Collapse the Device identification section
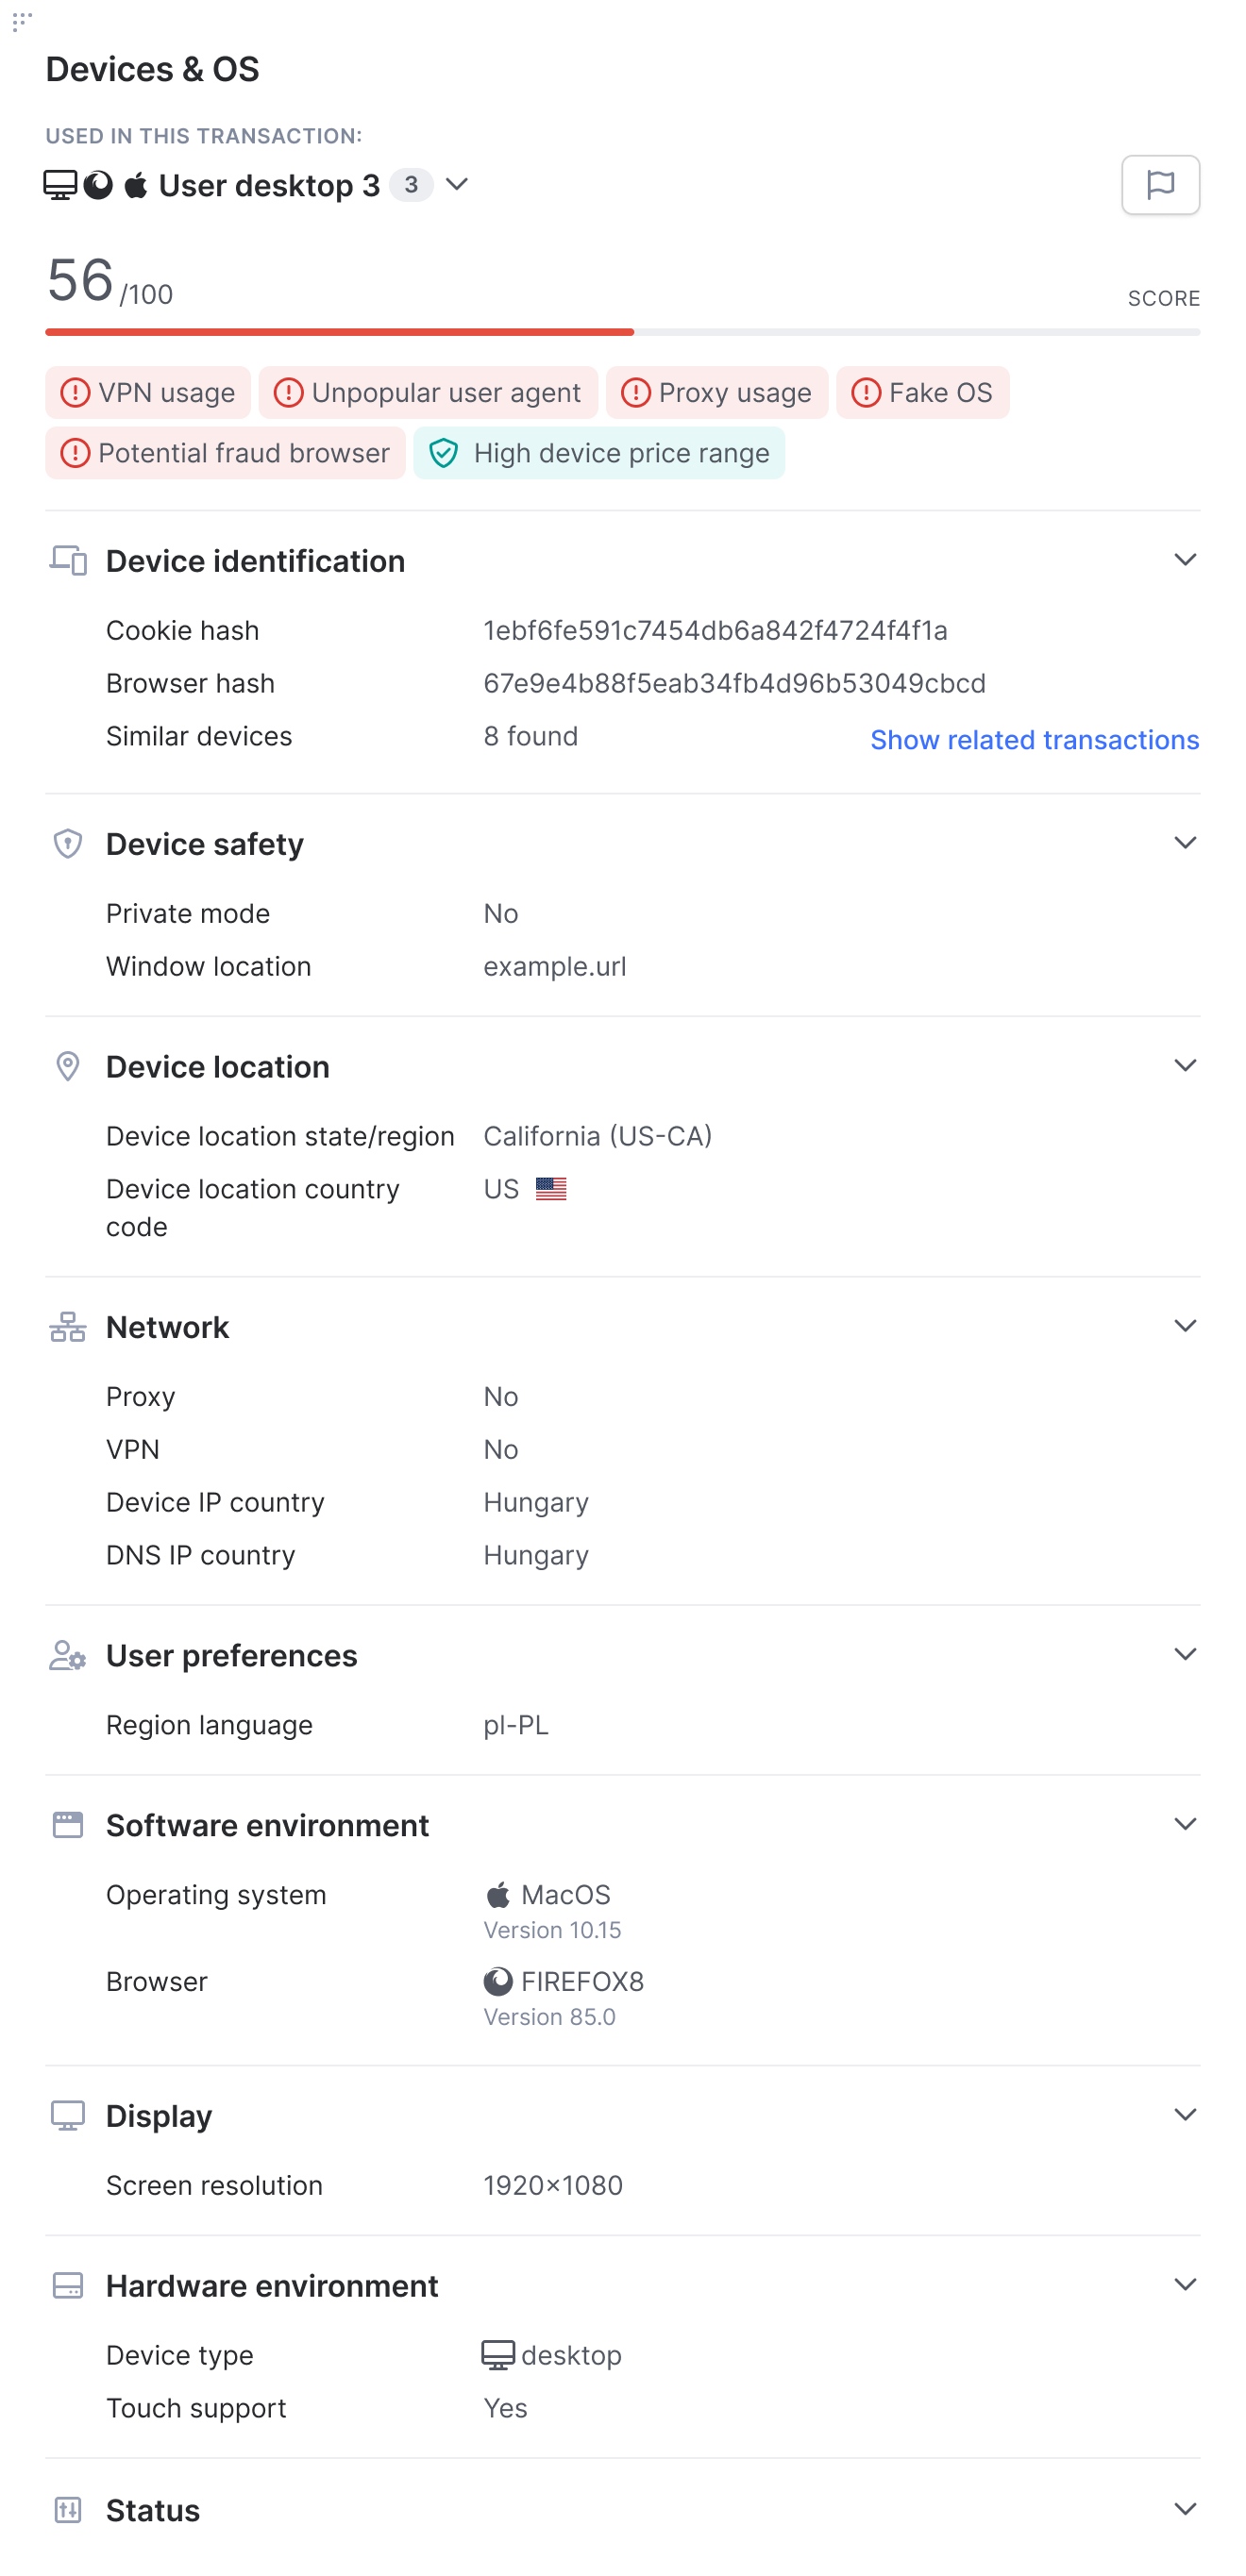The width and height of the screenshot is (1246, 2576). coord(1185,560)
